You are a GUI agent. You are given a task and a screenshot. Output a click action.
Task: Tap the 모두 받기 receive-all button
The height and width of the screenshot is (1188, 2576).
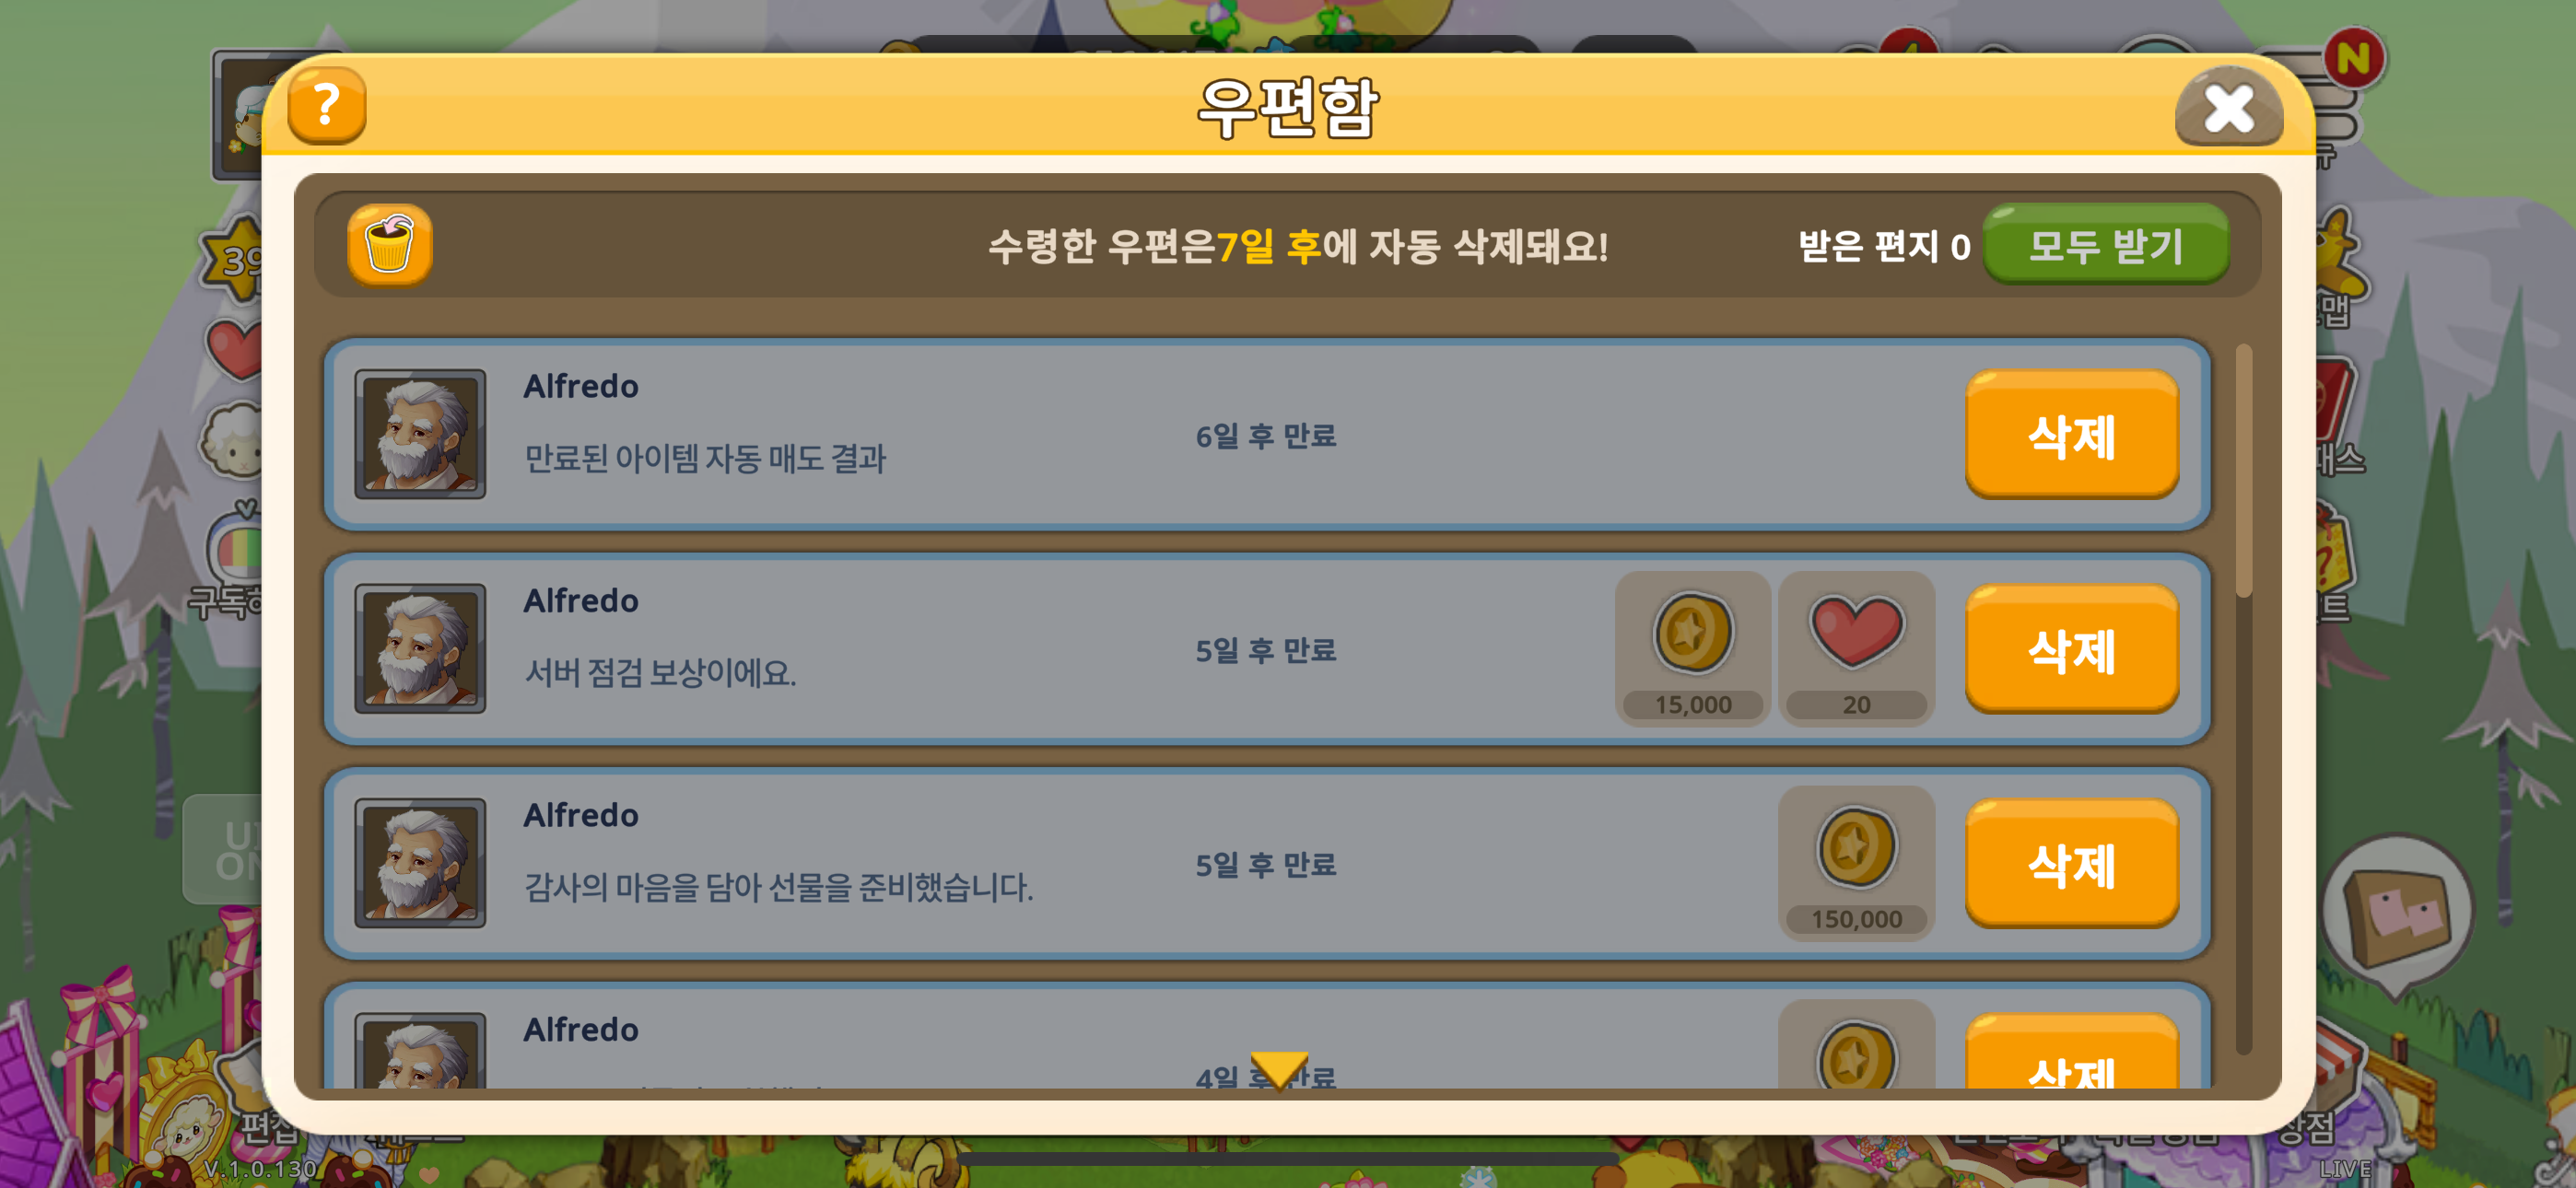click(2106, 245)
